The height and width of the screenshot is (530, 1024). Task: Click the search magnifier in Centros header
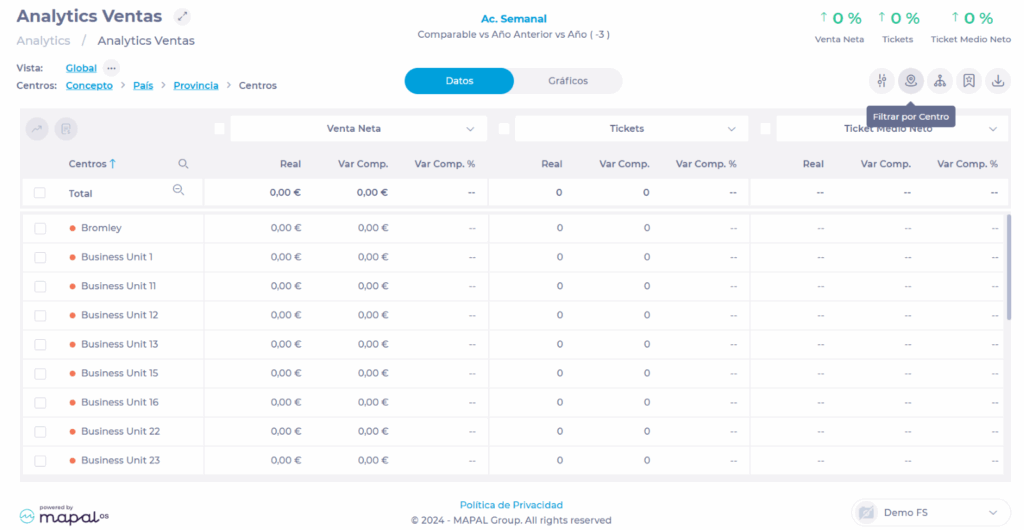(183, 164)
